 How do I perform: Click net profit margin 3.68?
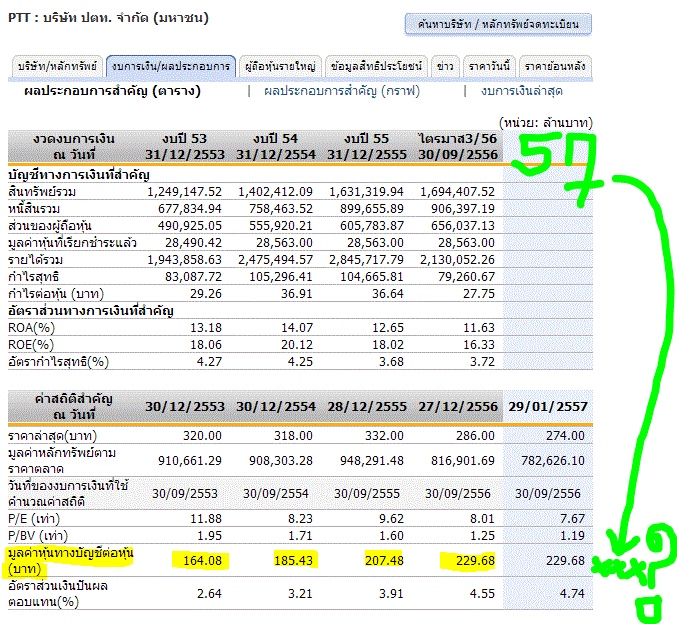[x=391, y=362]
